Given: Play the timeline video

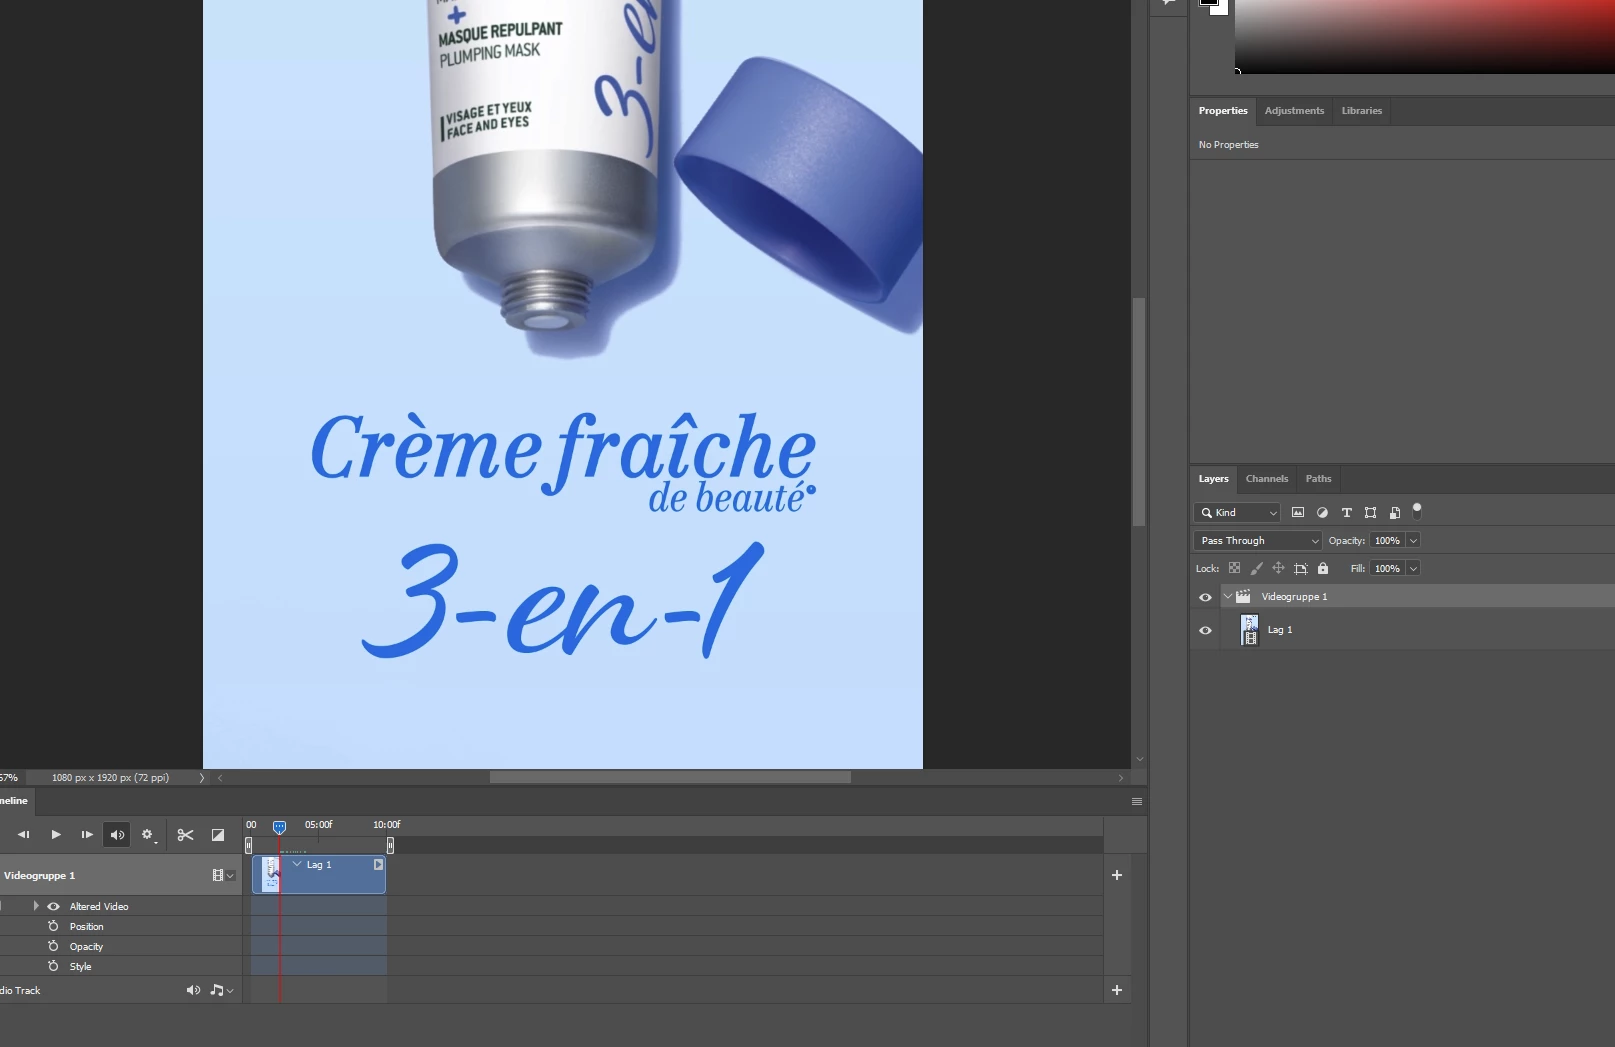Looking at the screenshot, I should point(56,834).
